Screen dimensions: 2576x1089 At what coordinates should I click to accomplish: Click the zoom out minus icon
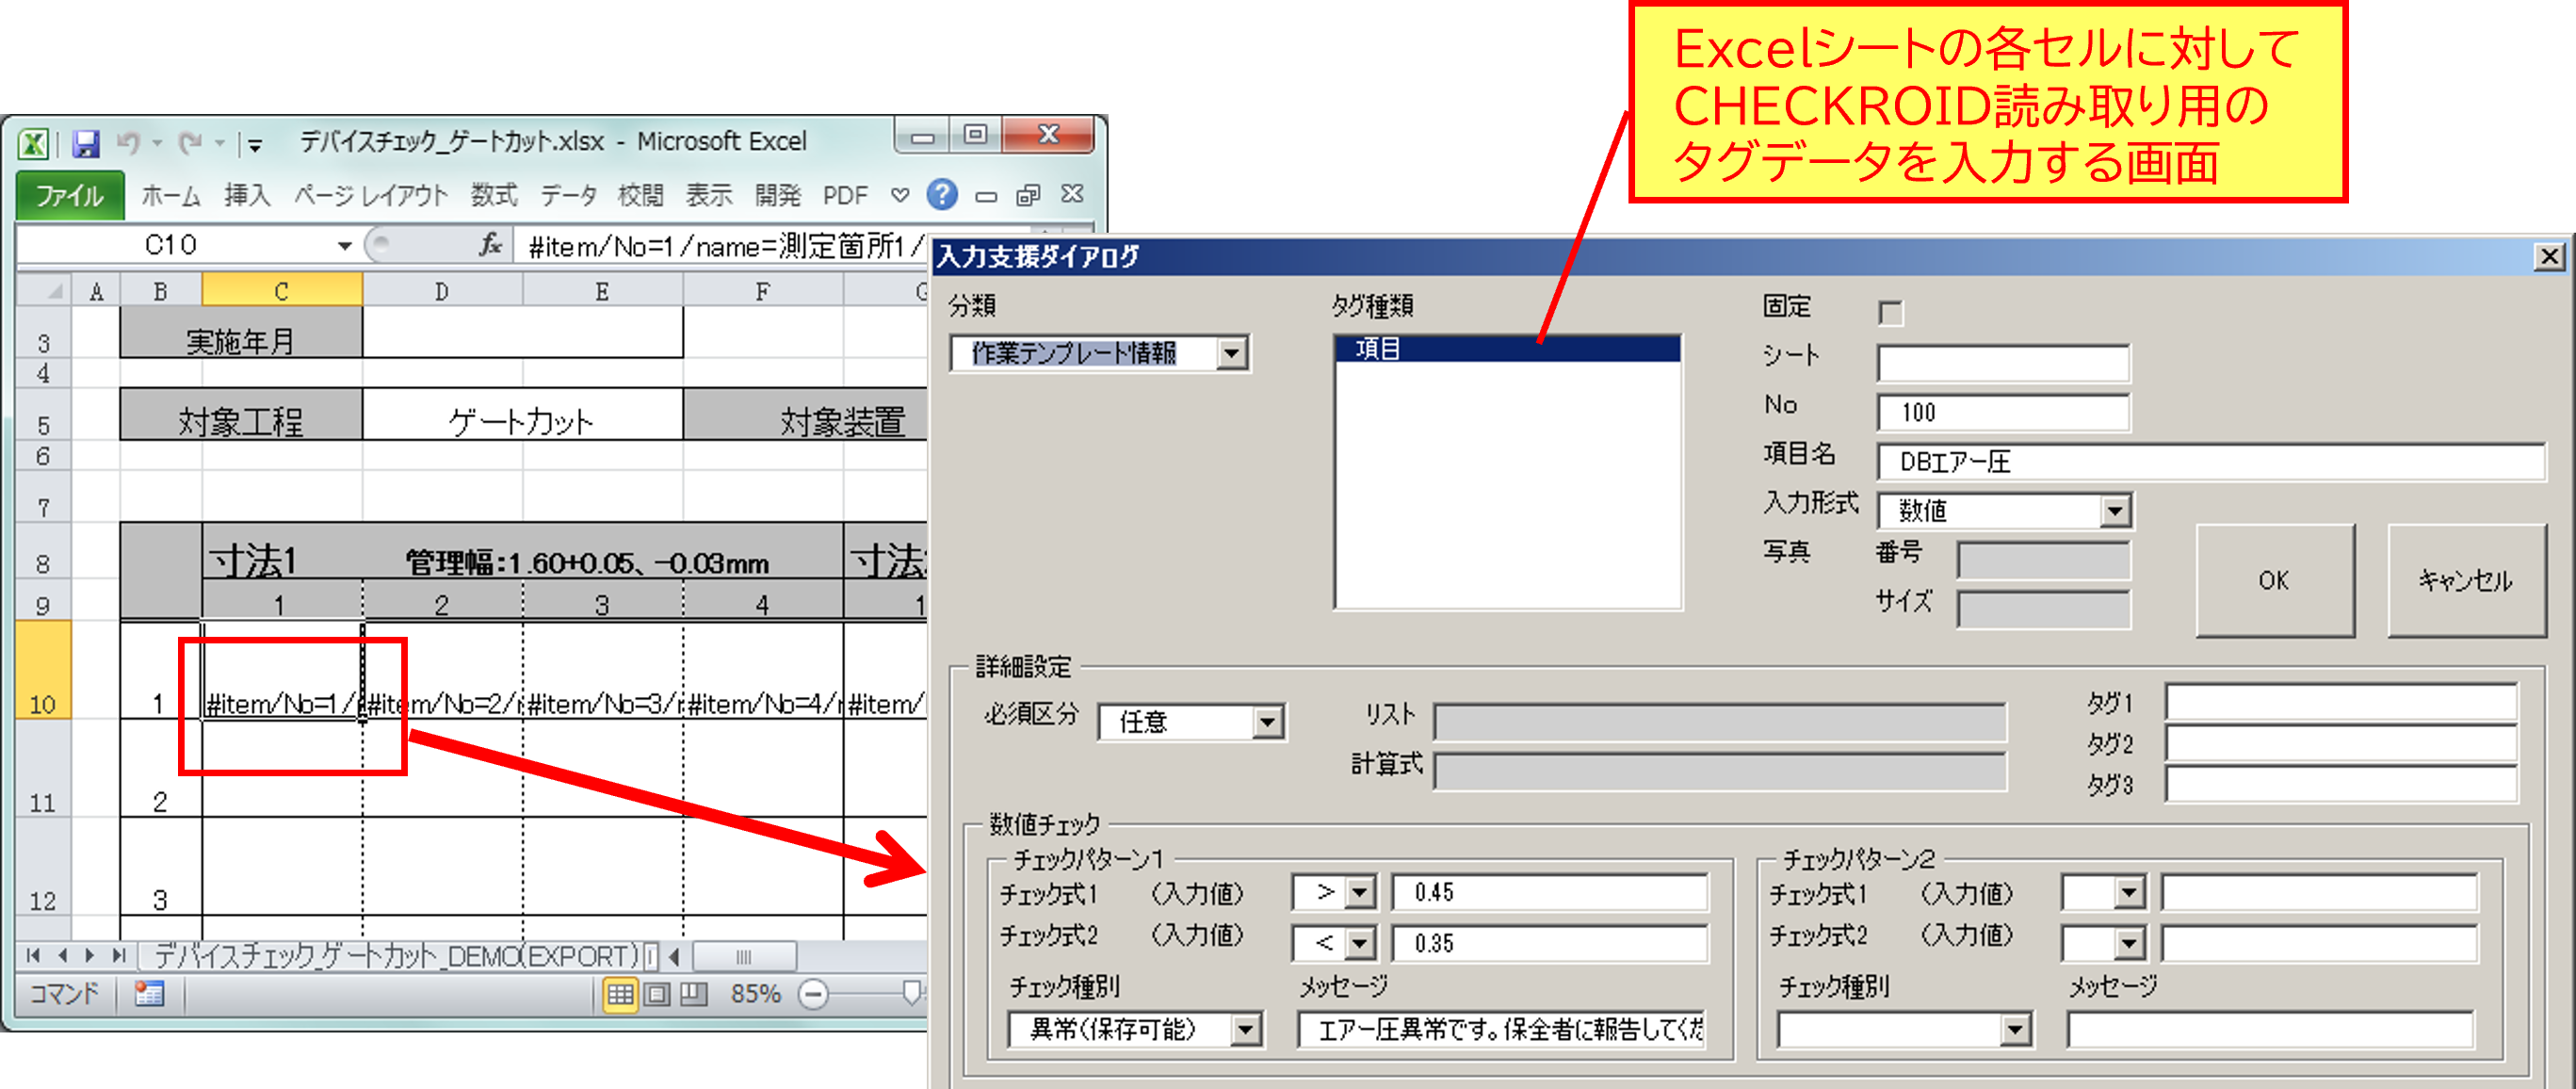(814, 995)
